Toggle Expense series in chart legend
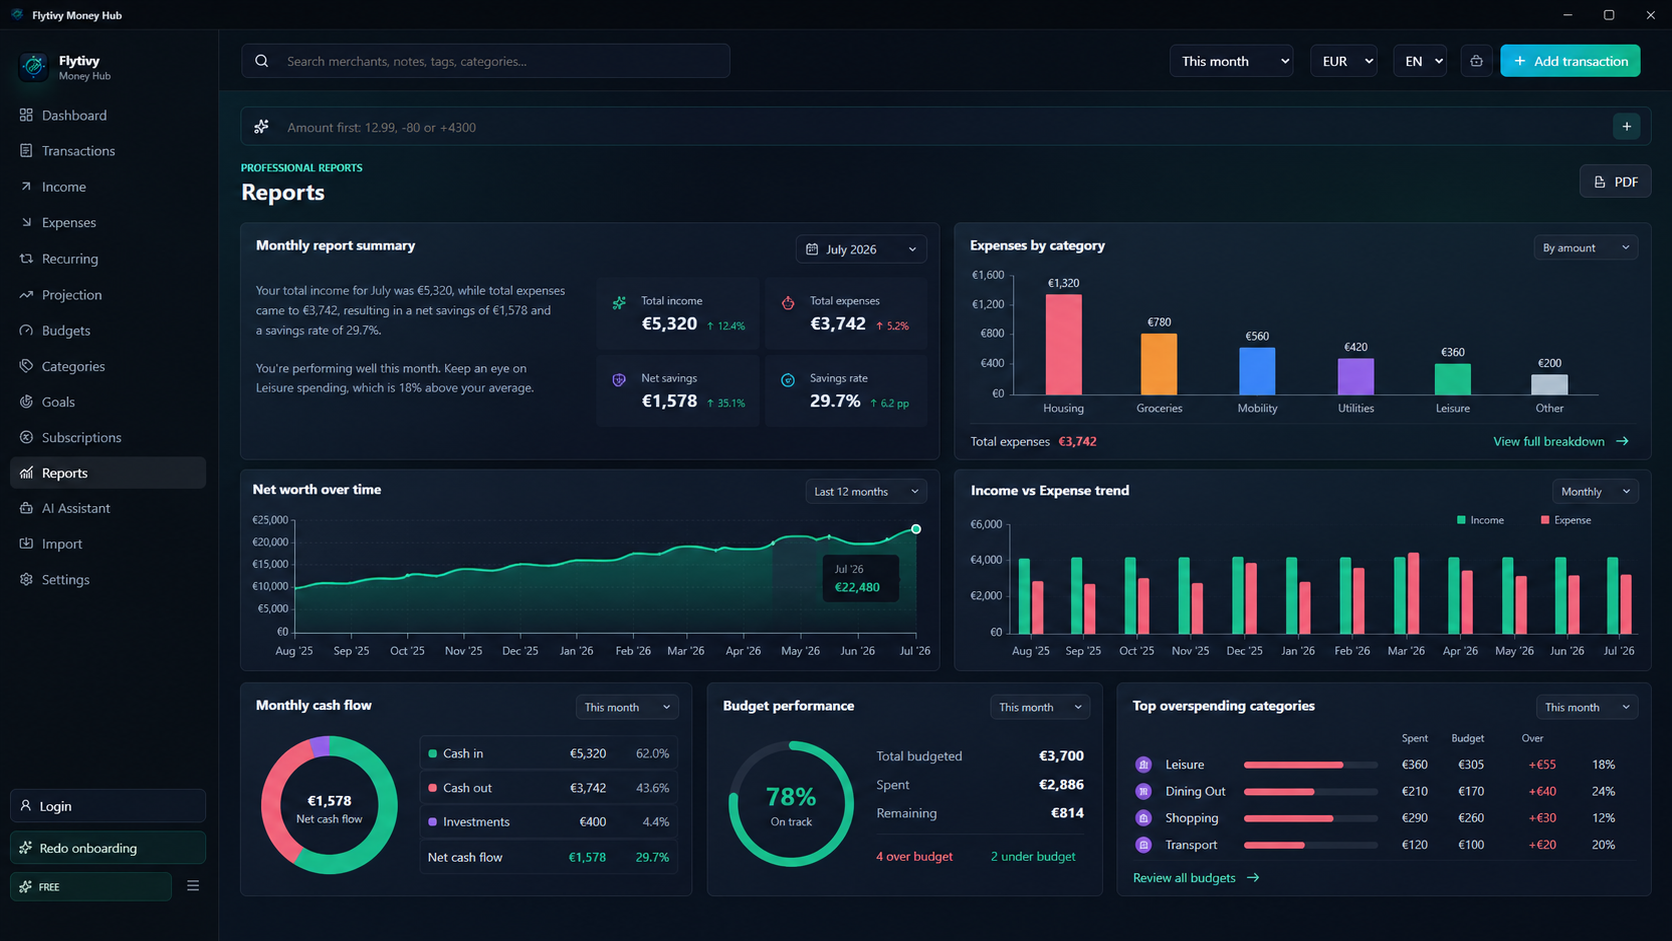Screen dimensions: 1672x941 1566,520
